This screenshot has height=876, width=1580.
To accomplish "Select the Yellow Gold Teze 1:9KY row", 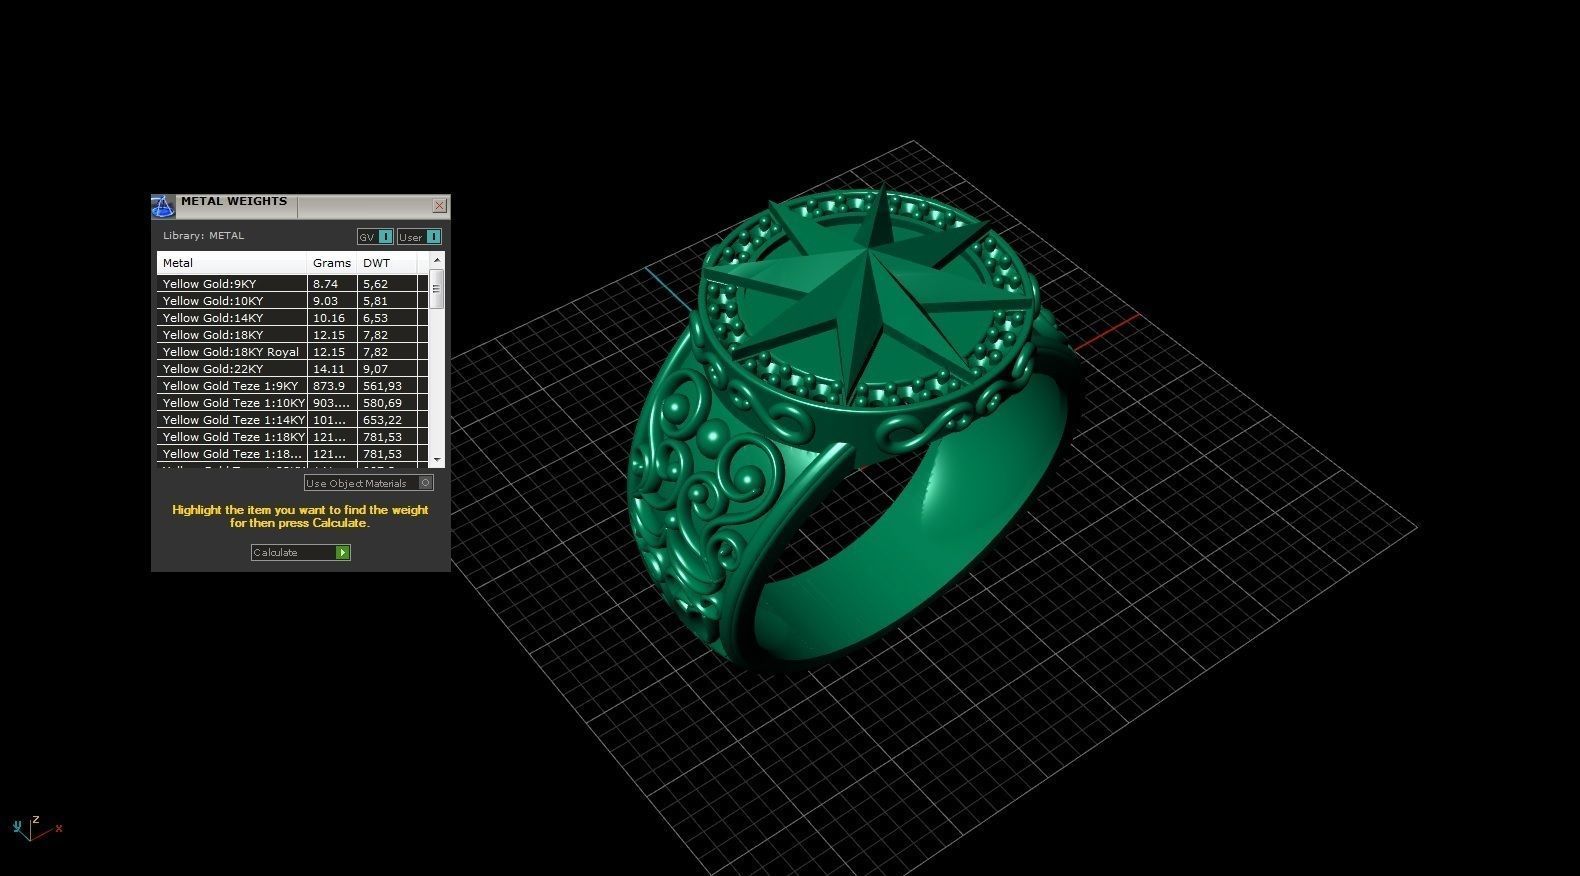I will [x=292, y=386].
